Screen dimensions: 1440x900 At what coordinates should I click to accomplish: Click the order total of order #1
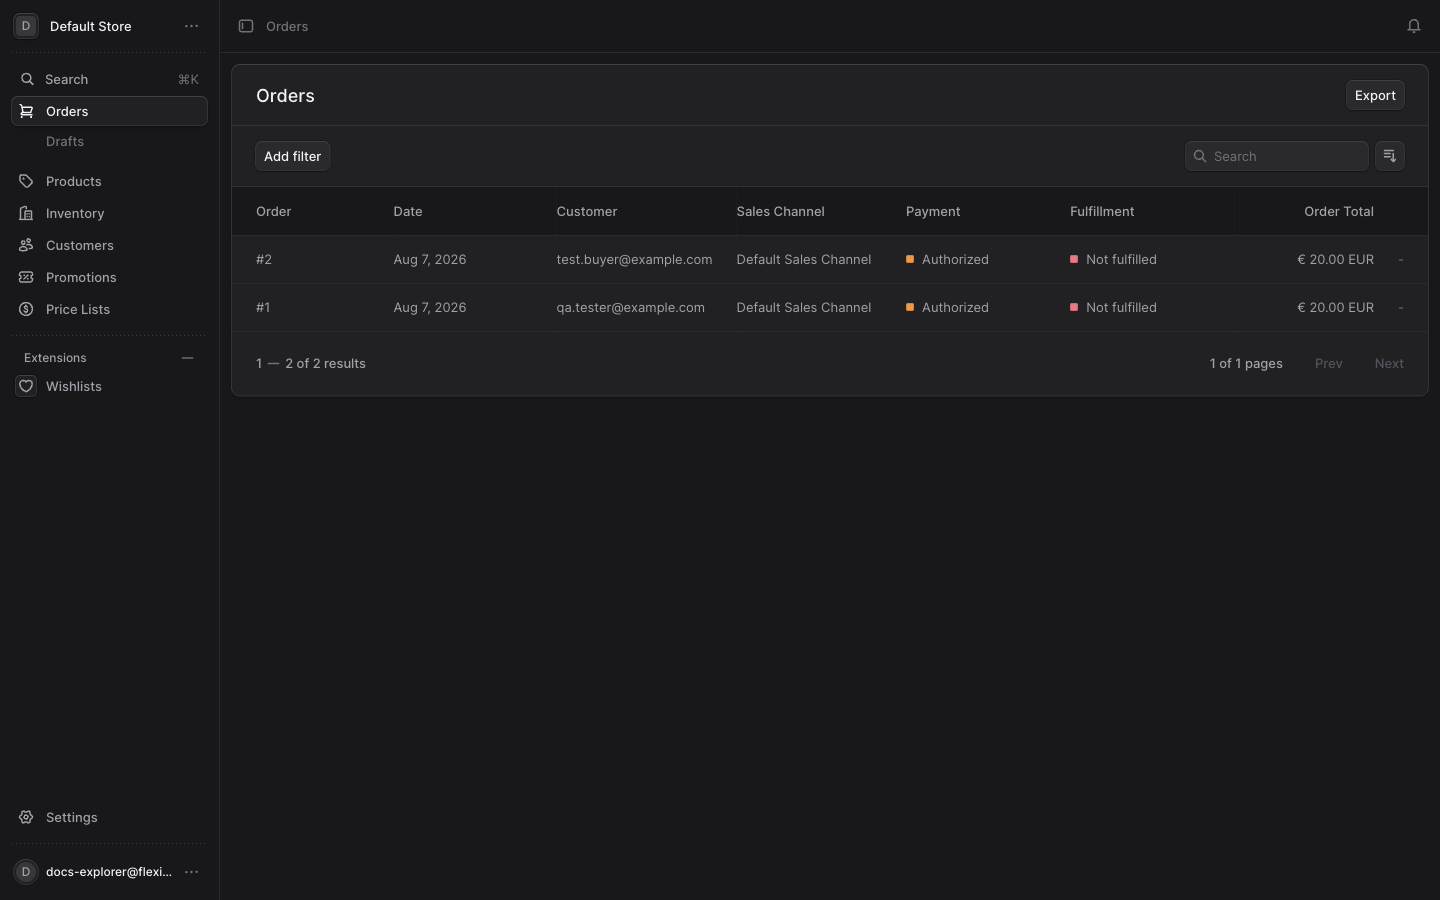coord(1335,307)
